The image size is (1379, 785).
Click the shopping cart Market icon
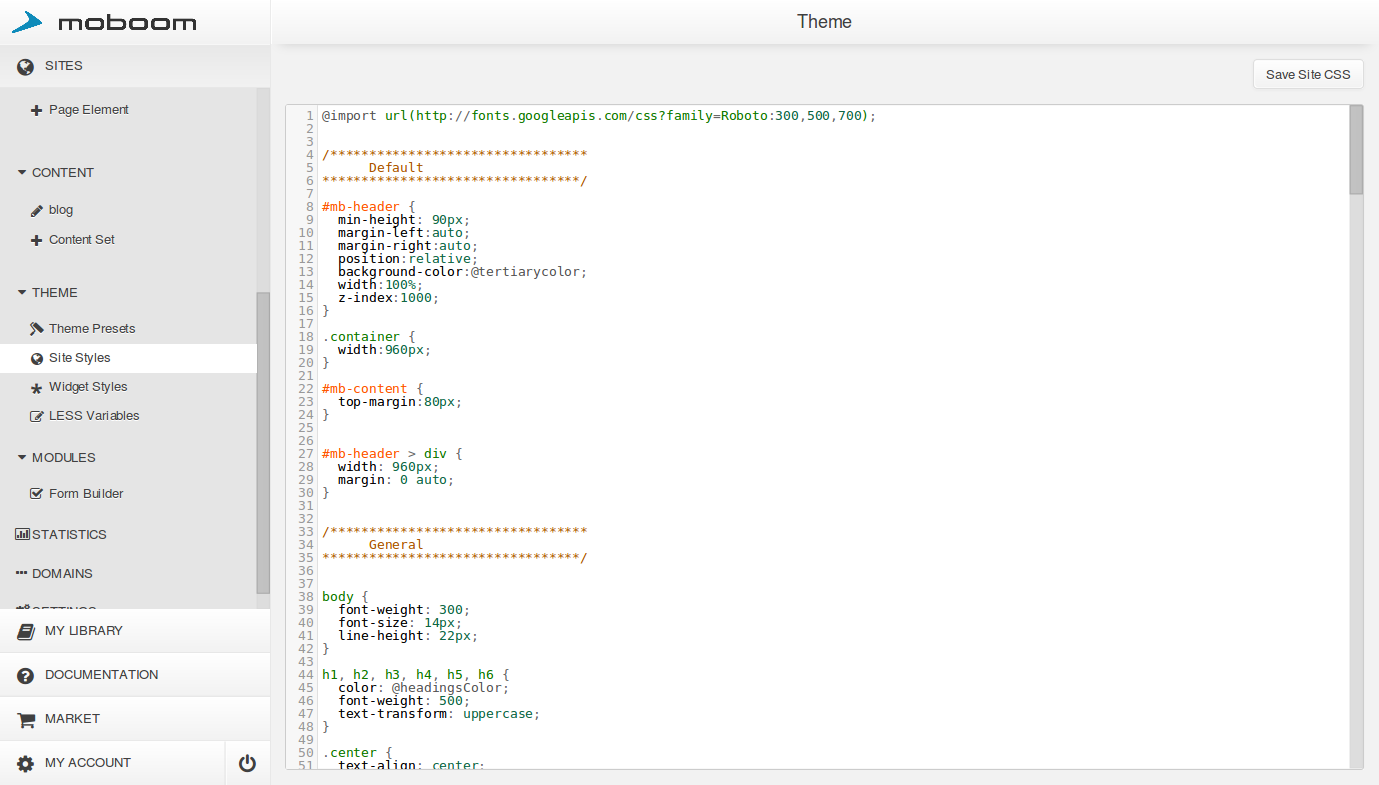pyautogui.click(x=26, y=720)
